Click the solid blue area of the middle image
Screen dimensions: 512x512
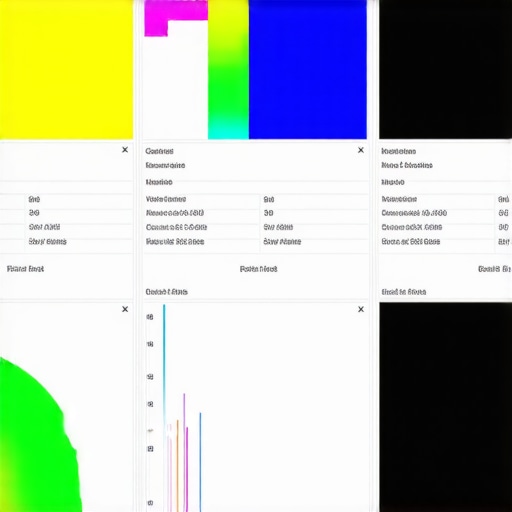(308, 69)
